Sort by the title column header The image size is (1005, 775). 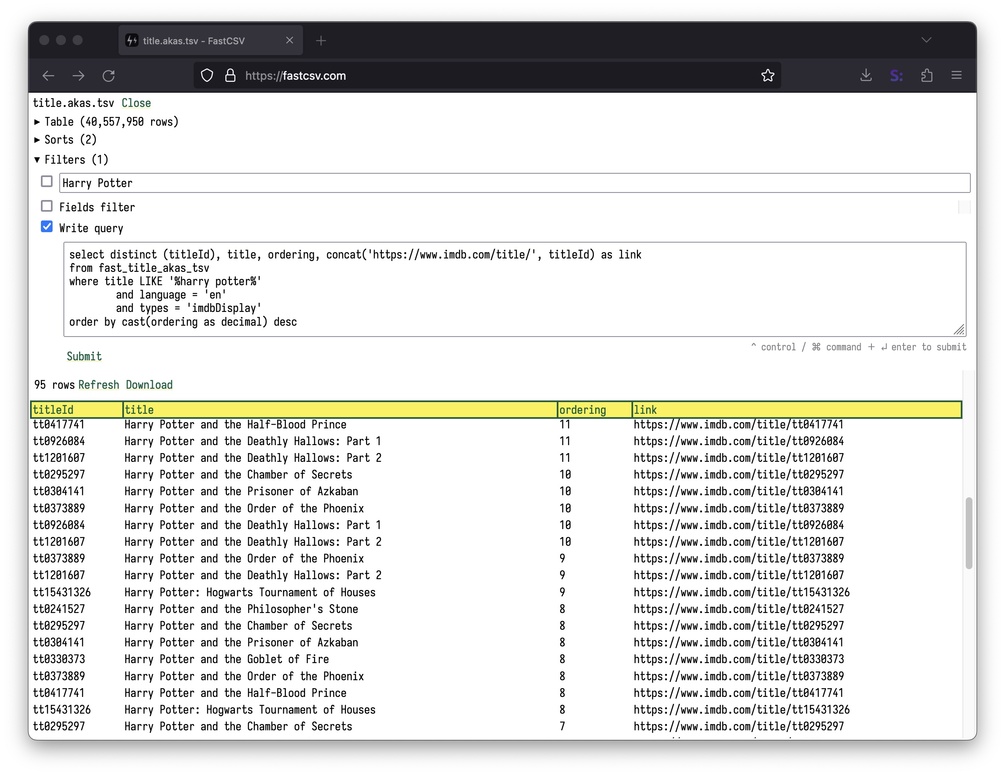pyautogui.click(x=340, y=410)
